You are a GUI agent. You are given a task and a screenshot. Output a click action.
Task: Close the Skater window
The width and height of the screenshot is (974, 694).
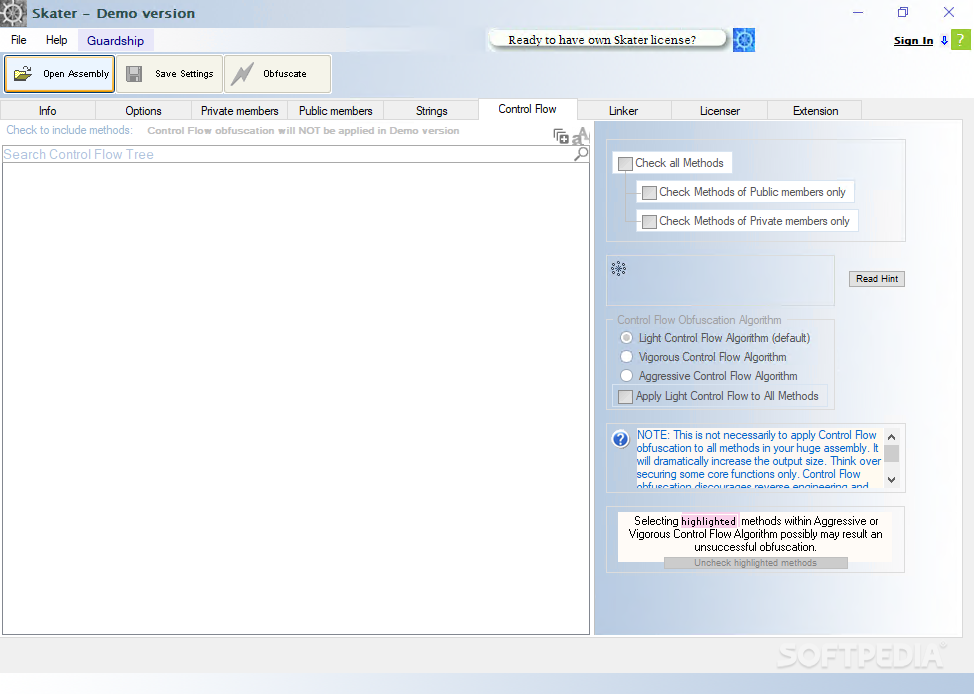(949, 12)
